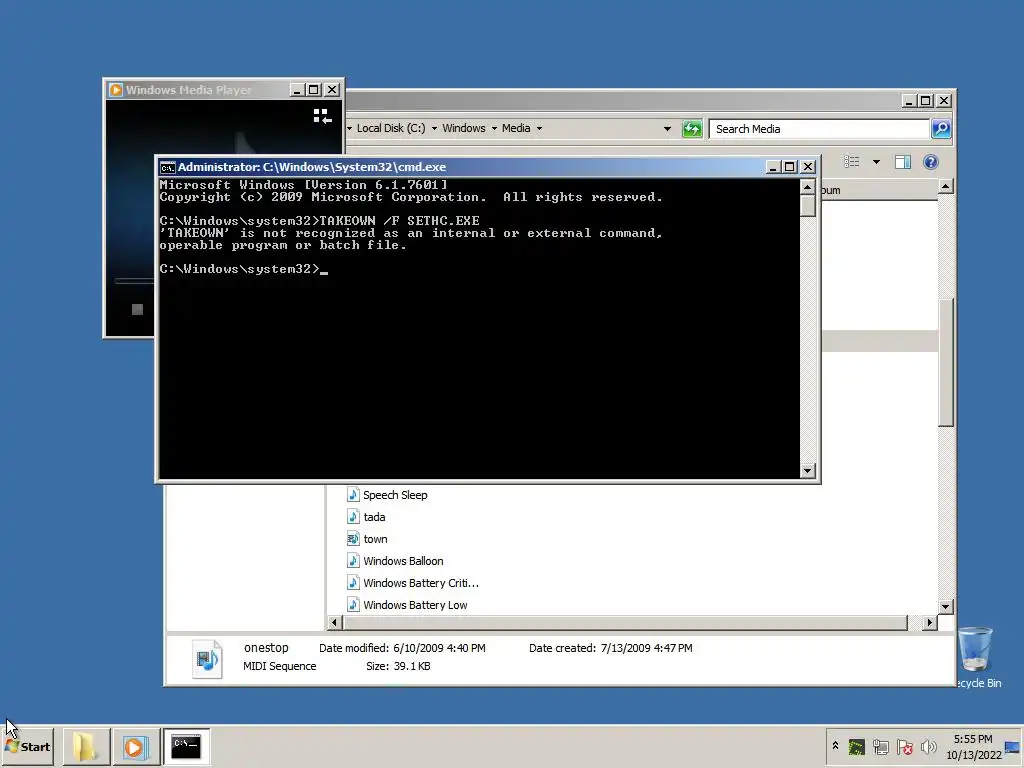Switch to Now Playing library view icon
1024x768 pixels.
coord(323,116)
